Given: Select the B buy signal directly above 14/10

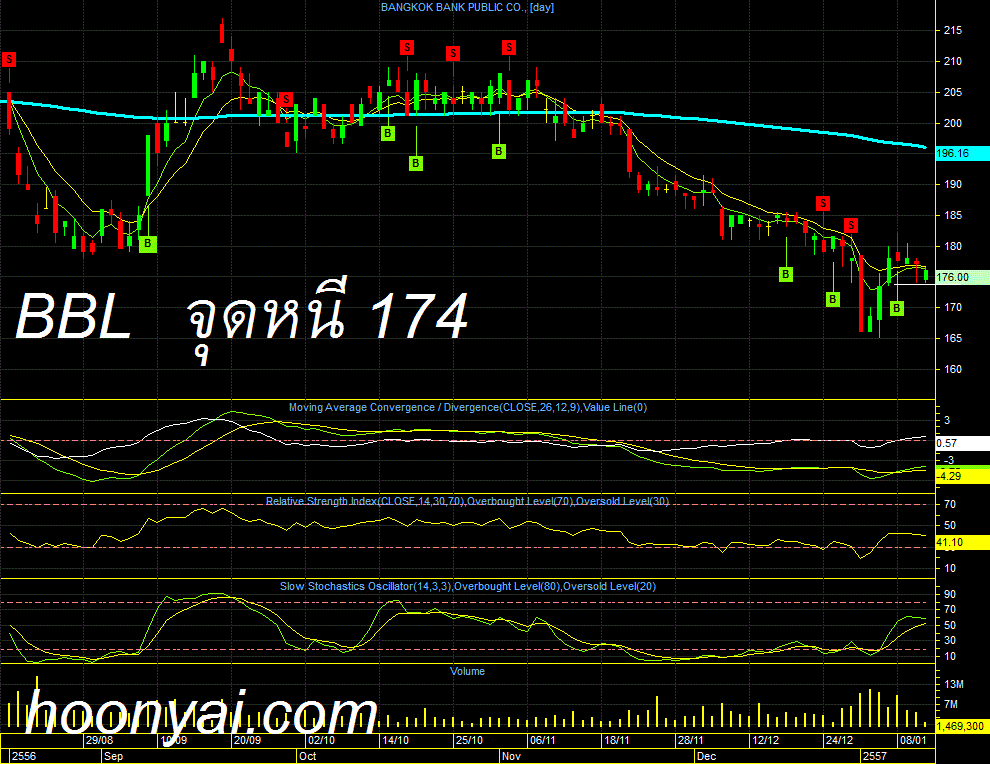Looking at the screenshot, I should click(x=388, y=133).
